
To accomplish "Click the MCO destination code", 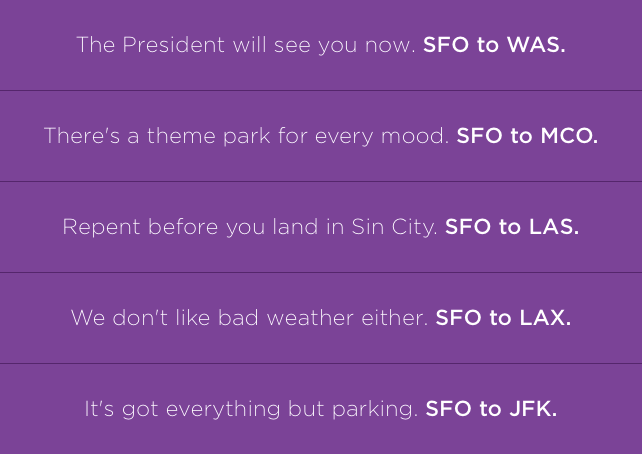I will pos(569,136).
